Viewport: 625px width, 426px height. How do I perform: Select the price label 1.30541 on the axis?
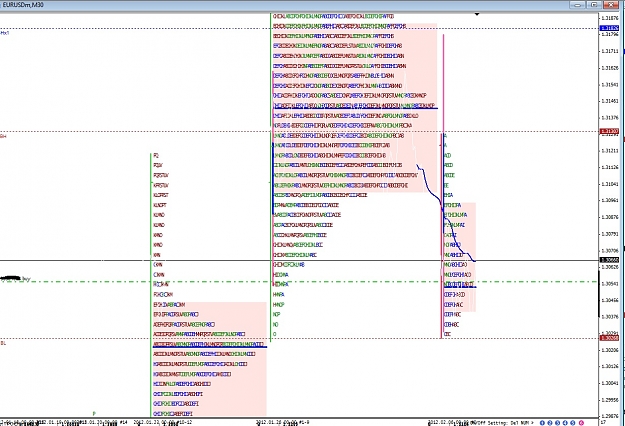(x=610, y=284)
